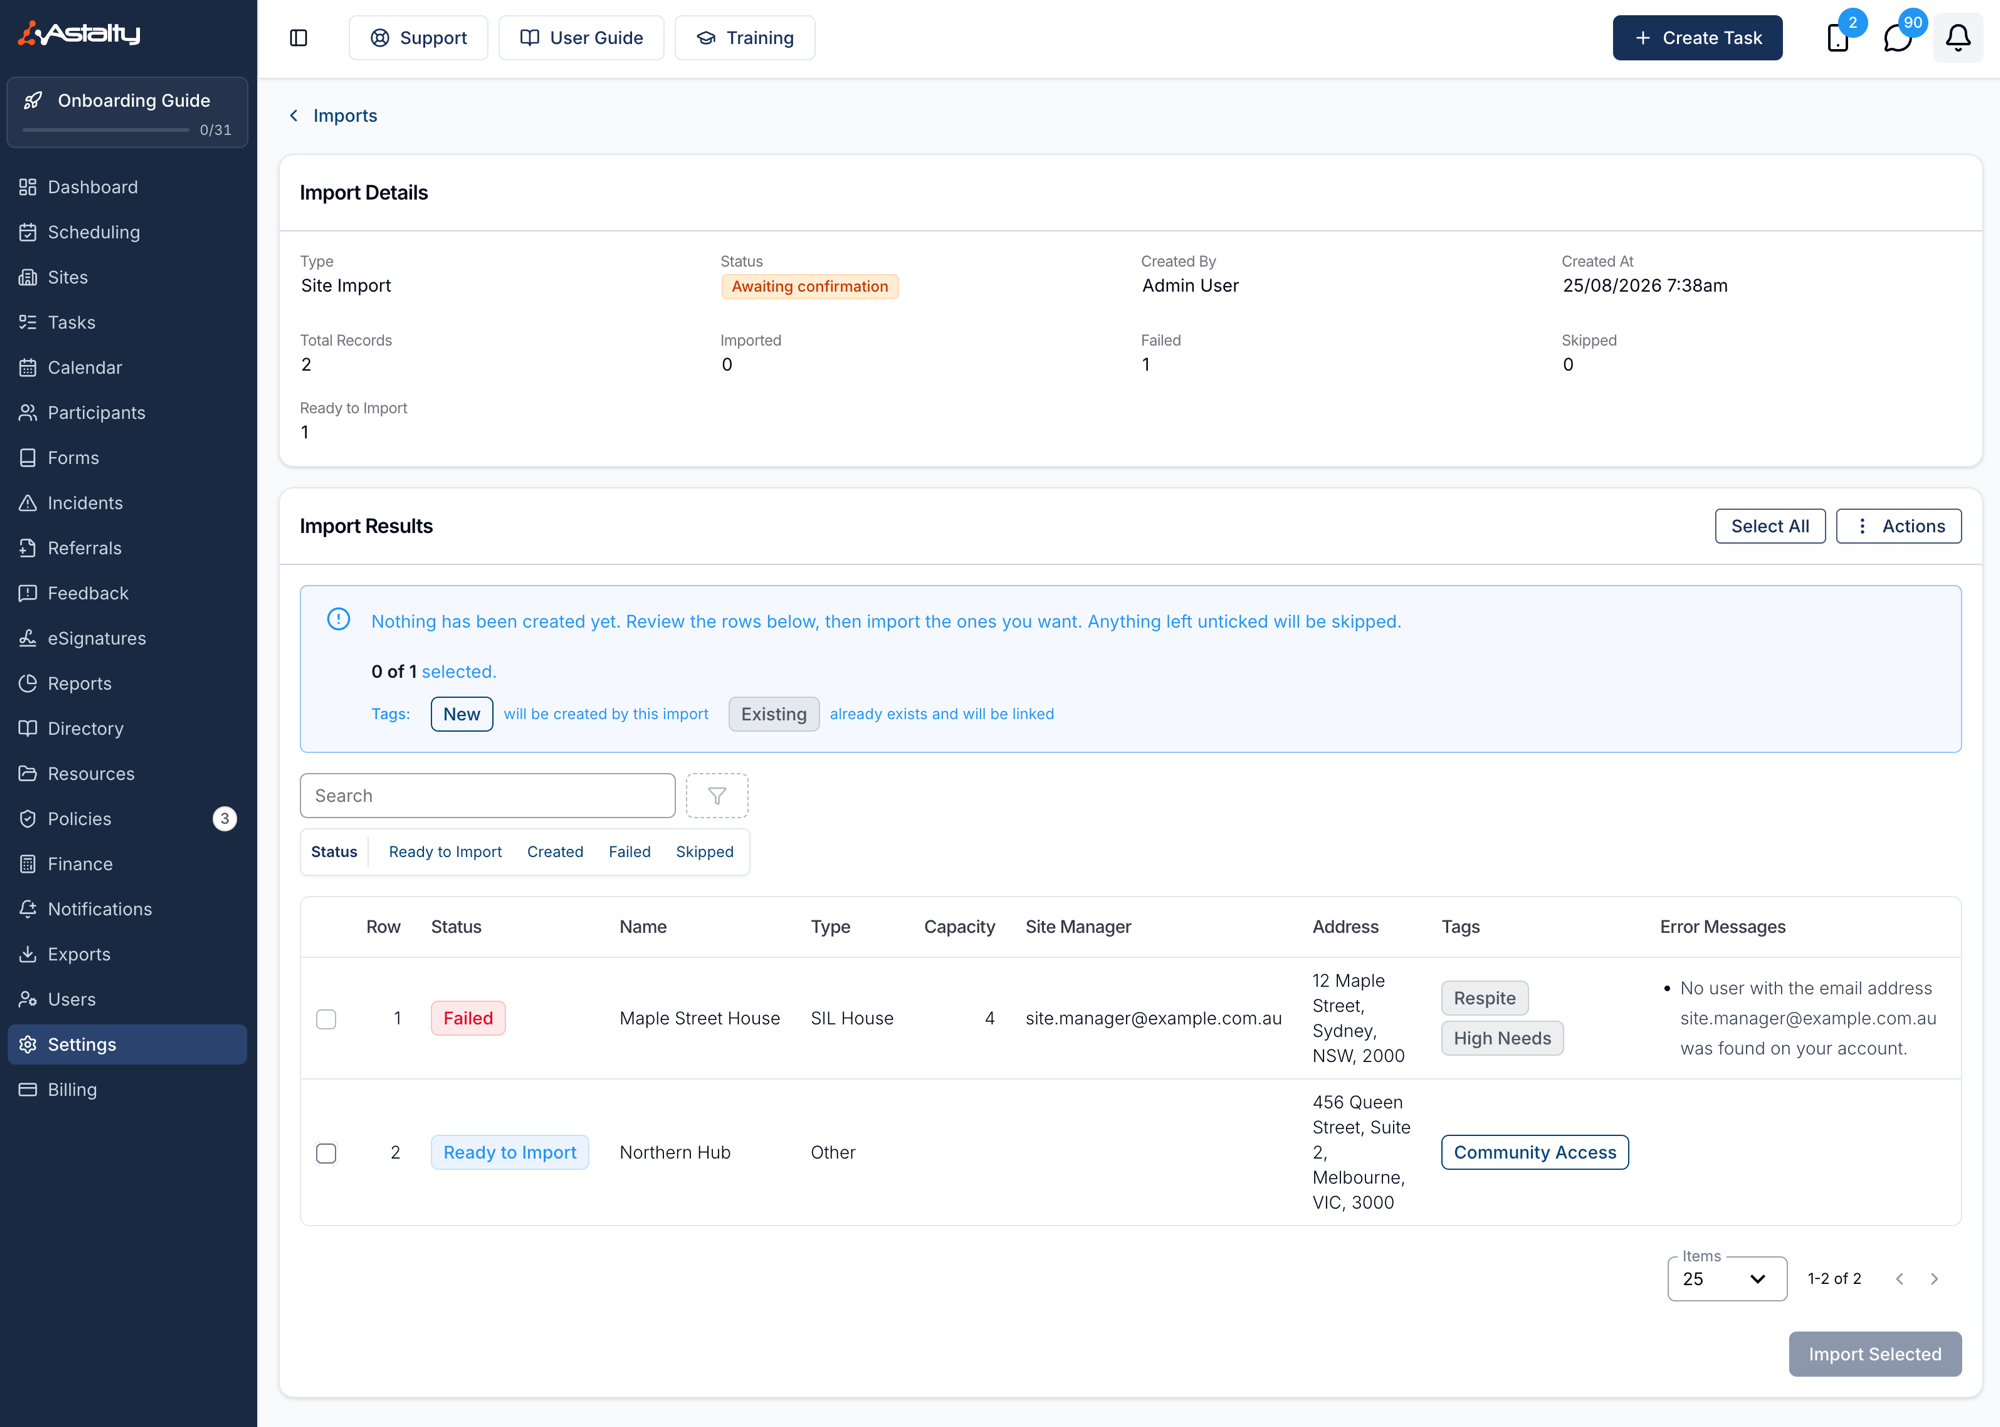
Task: Open the Actions menu
Action: tap(1898, 526)
